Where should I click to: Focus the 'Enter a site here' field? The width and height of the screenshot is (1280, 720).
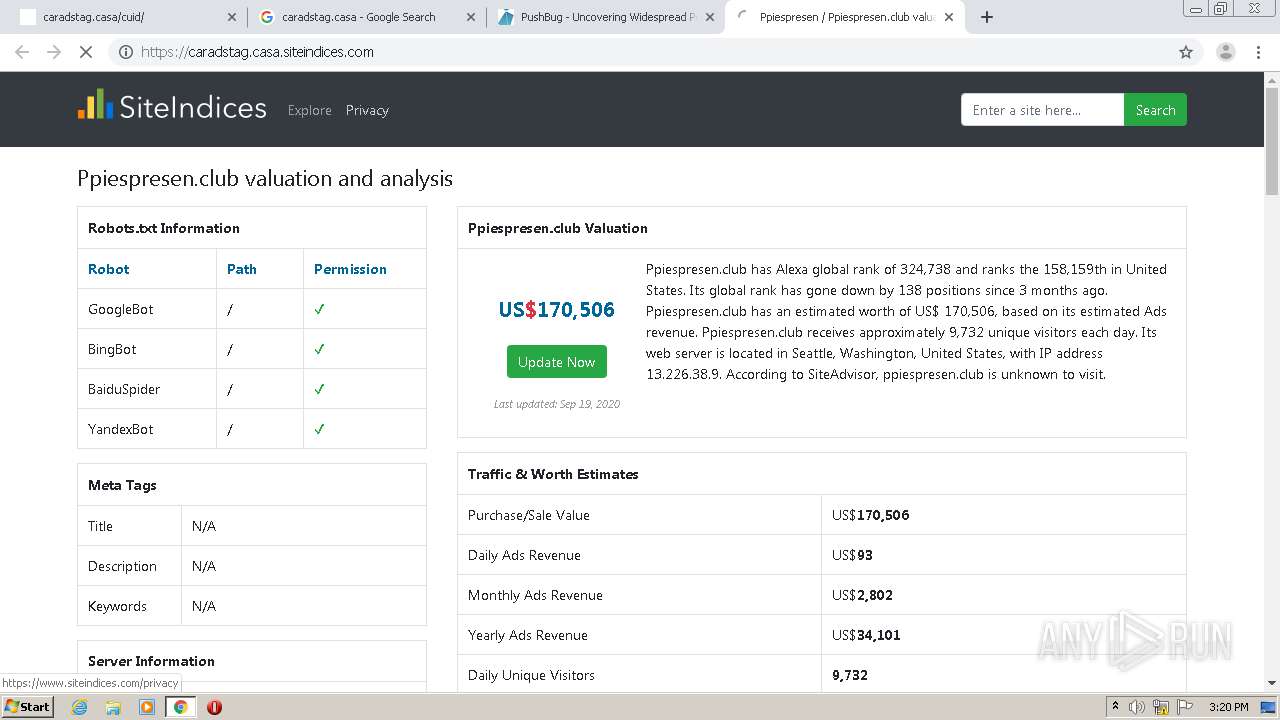[1041, 110]
